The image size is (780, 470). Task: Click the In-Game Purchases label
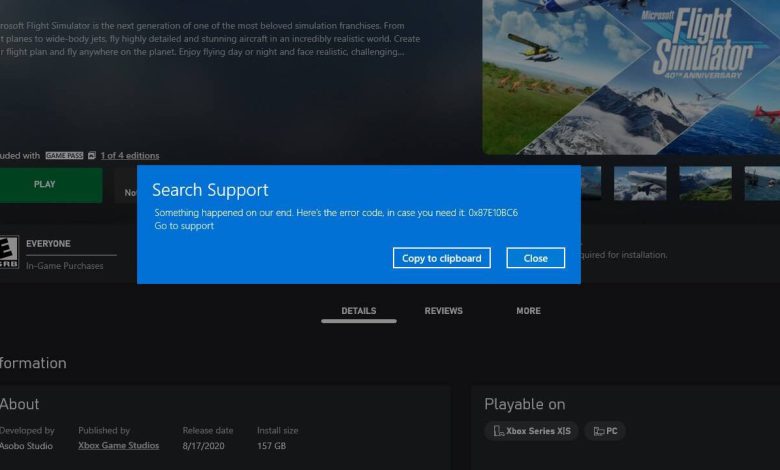[65, 266]
